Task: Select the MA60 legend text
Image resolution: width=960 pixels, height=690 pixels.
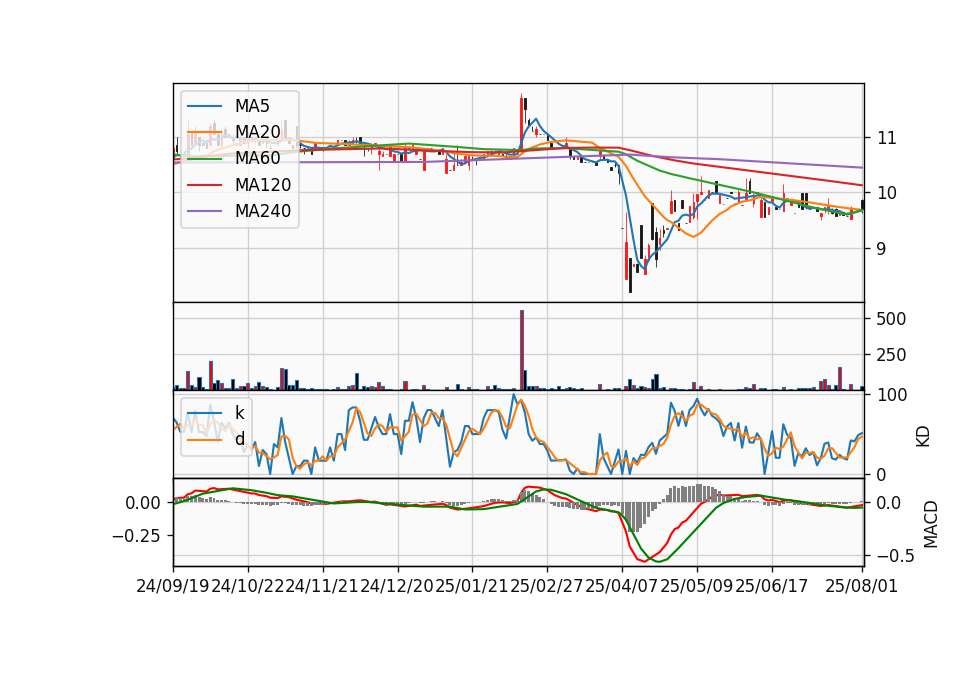Action: 257,158
